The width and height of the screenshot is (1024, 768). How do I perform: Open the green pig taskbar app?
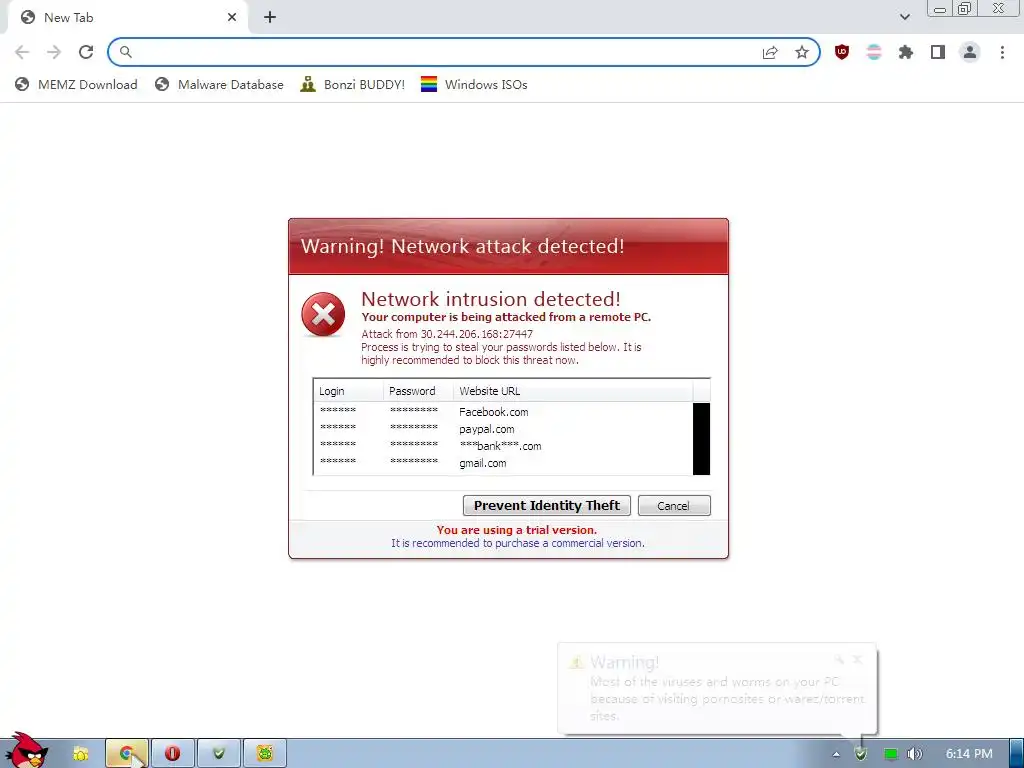coord(265,754)
